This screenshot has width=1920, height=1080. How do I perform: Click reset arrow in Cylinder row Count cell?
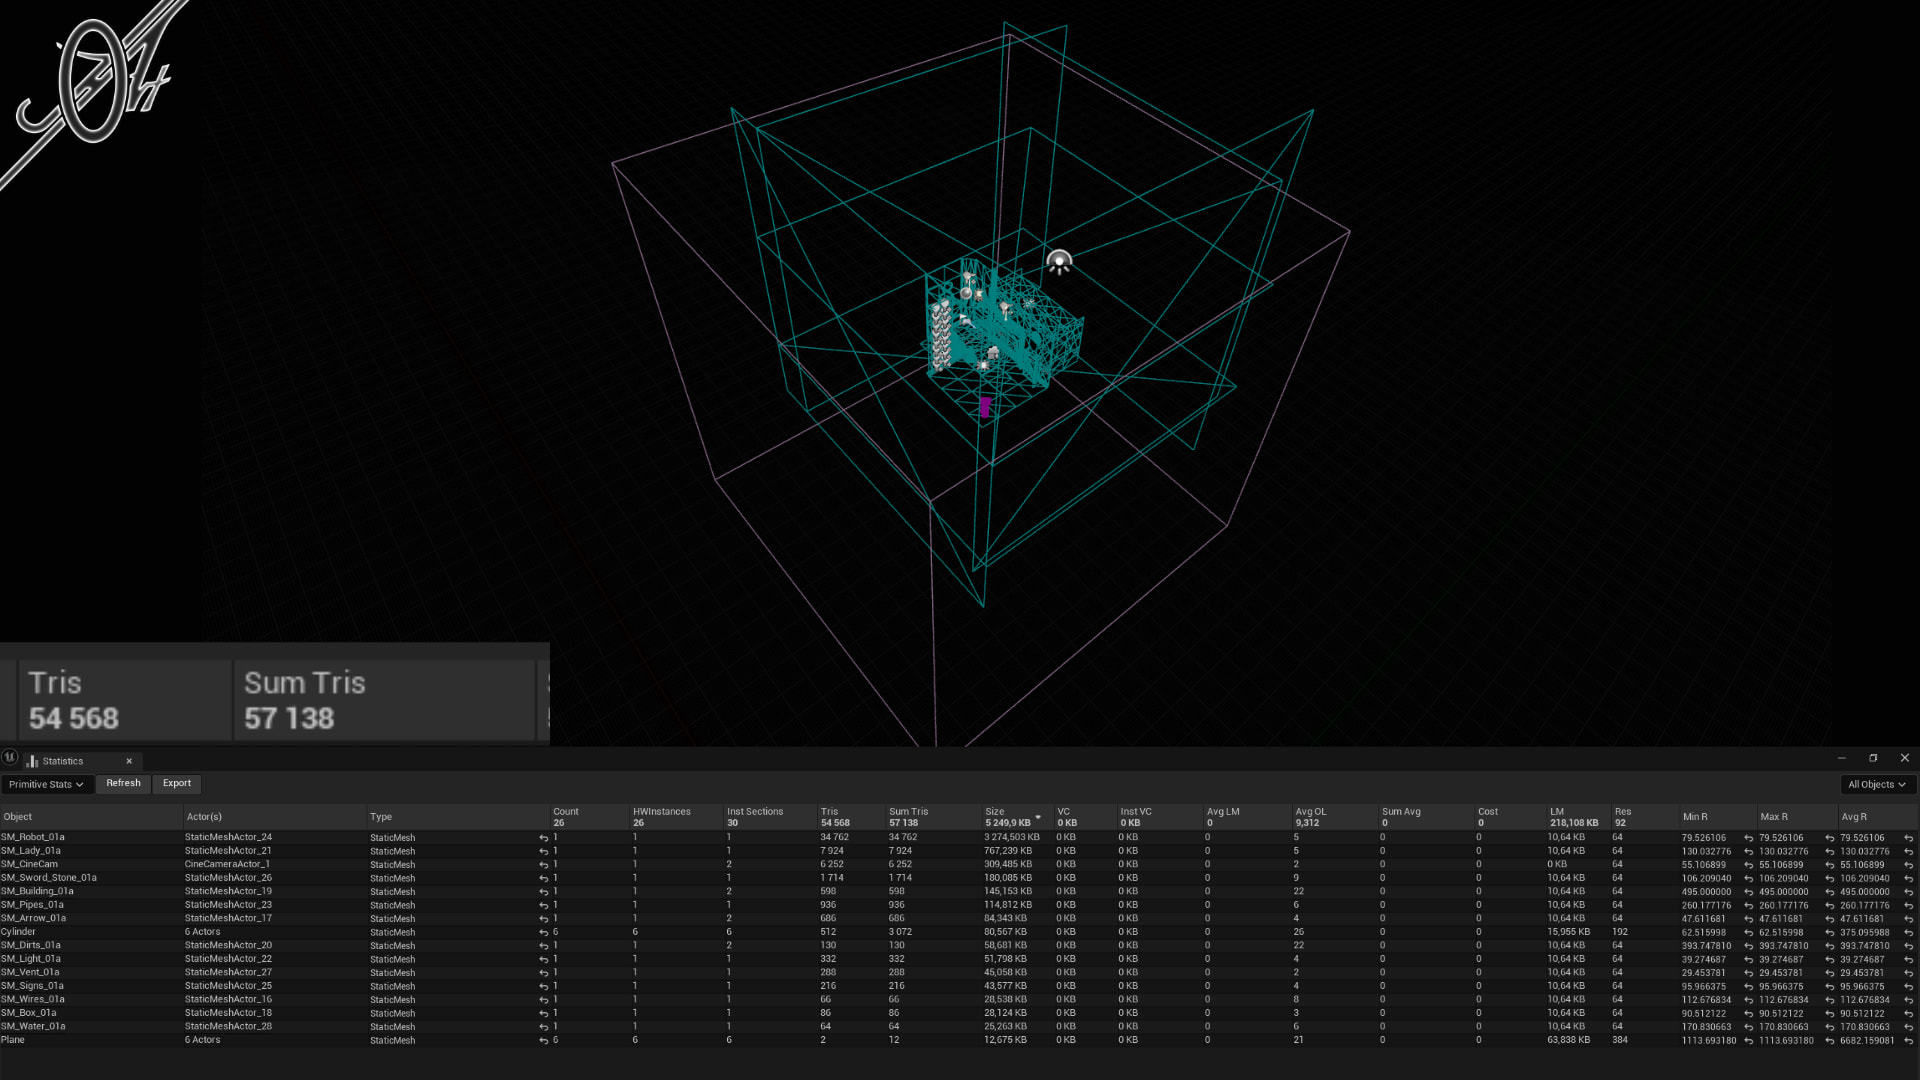[544, 932]
